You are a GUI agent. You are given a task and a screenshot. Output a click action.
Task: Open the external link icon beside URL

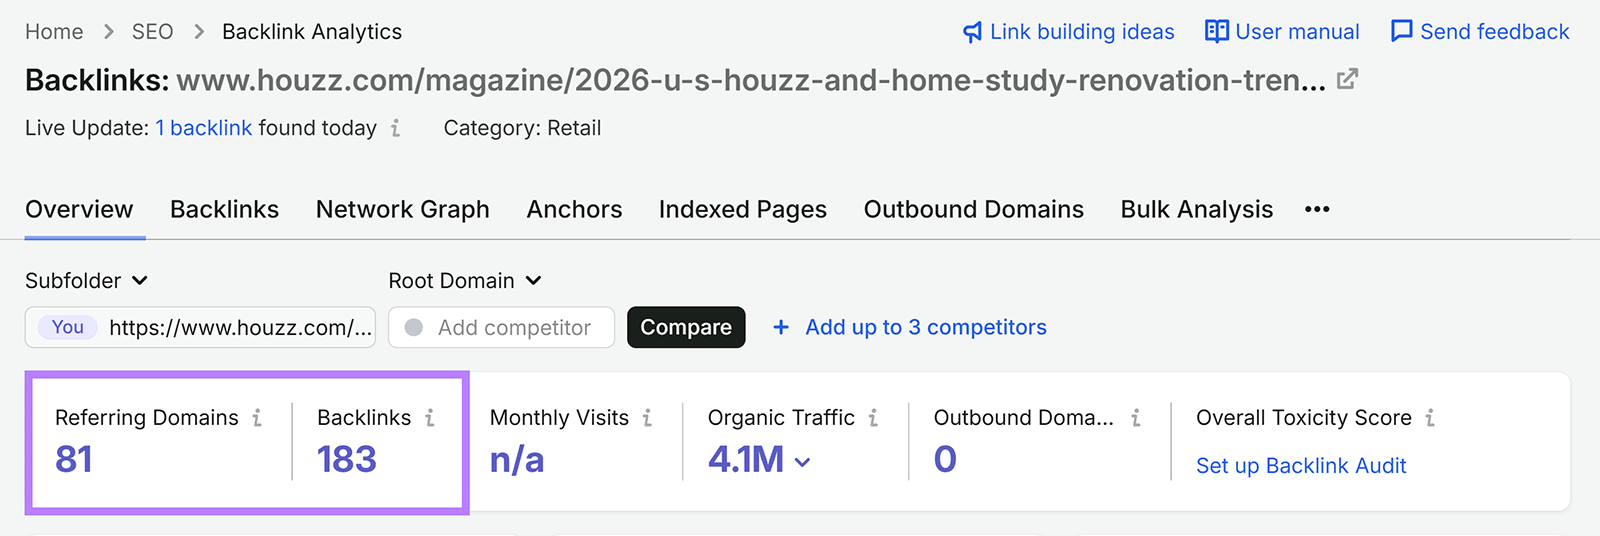click(1347, 79)
